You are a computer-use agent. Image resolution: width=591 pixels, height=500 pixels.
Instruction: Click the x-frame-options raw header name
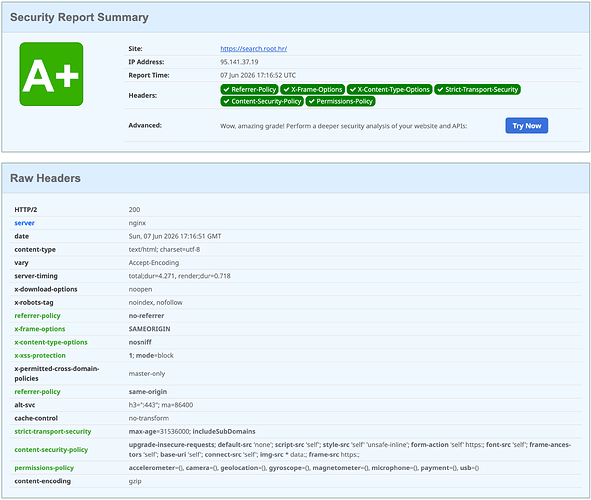40,329
